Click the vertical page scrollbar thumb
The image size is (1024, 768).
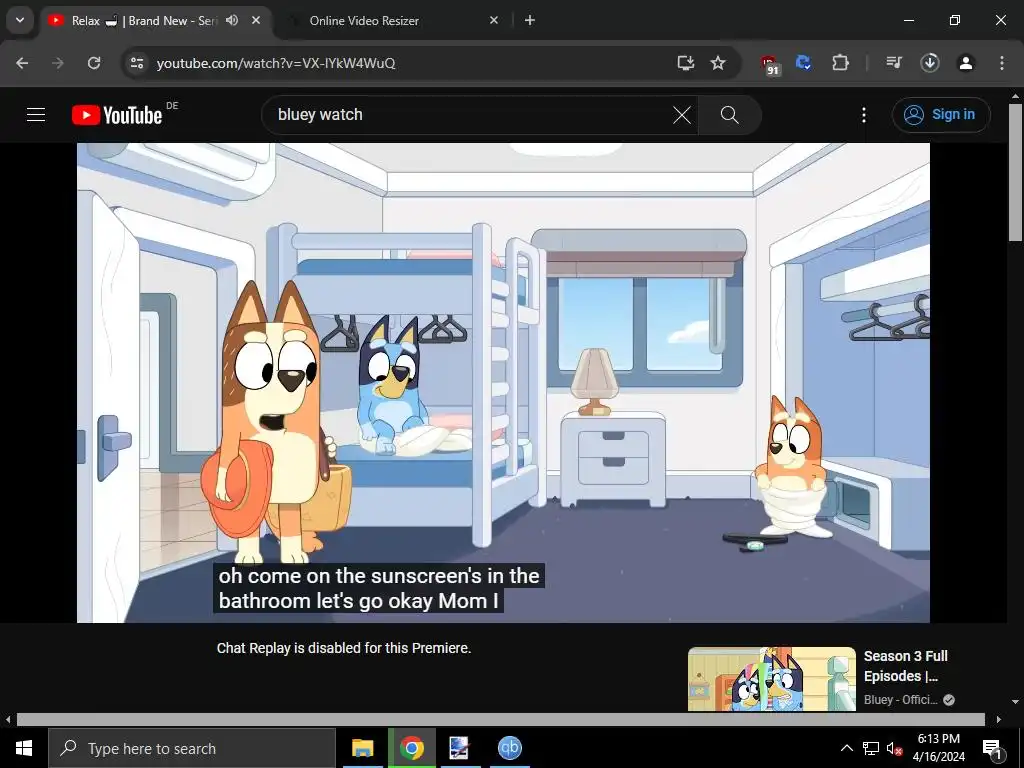(1015, 172)
